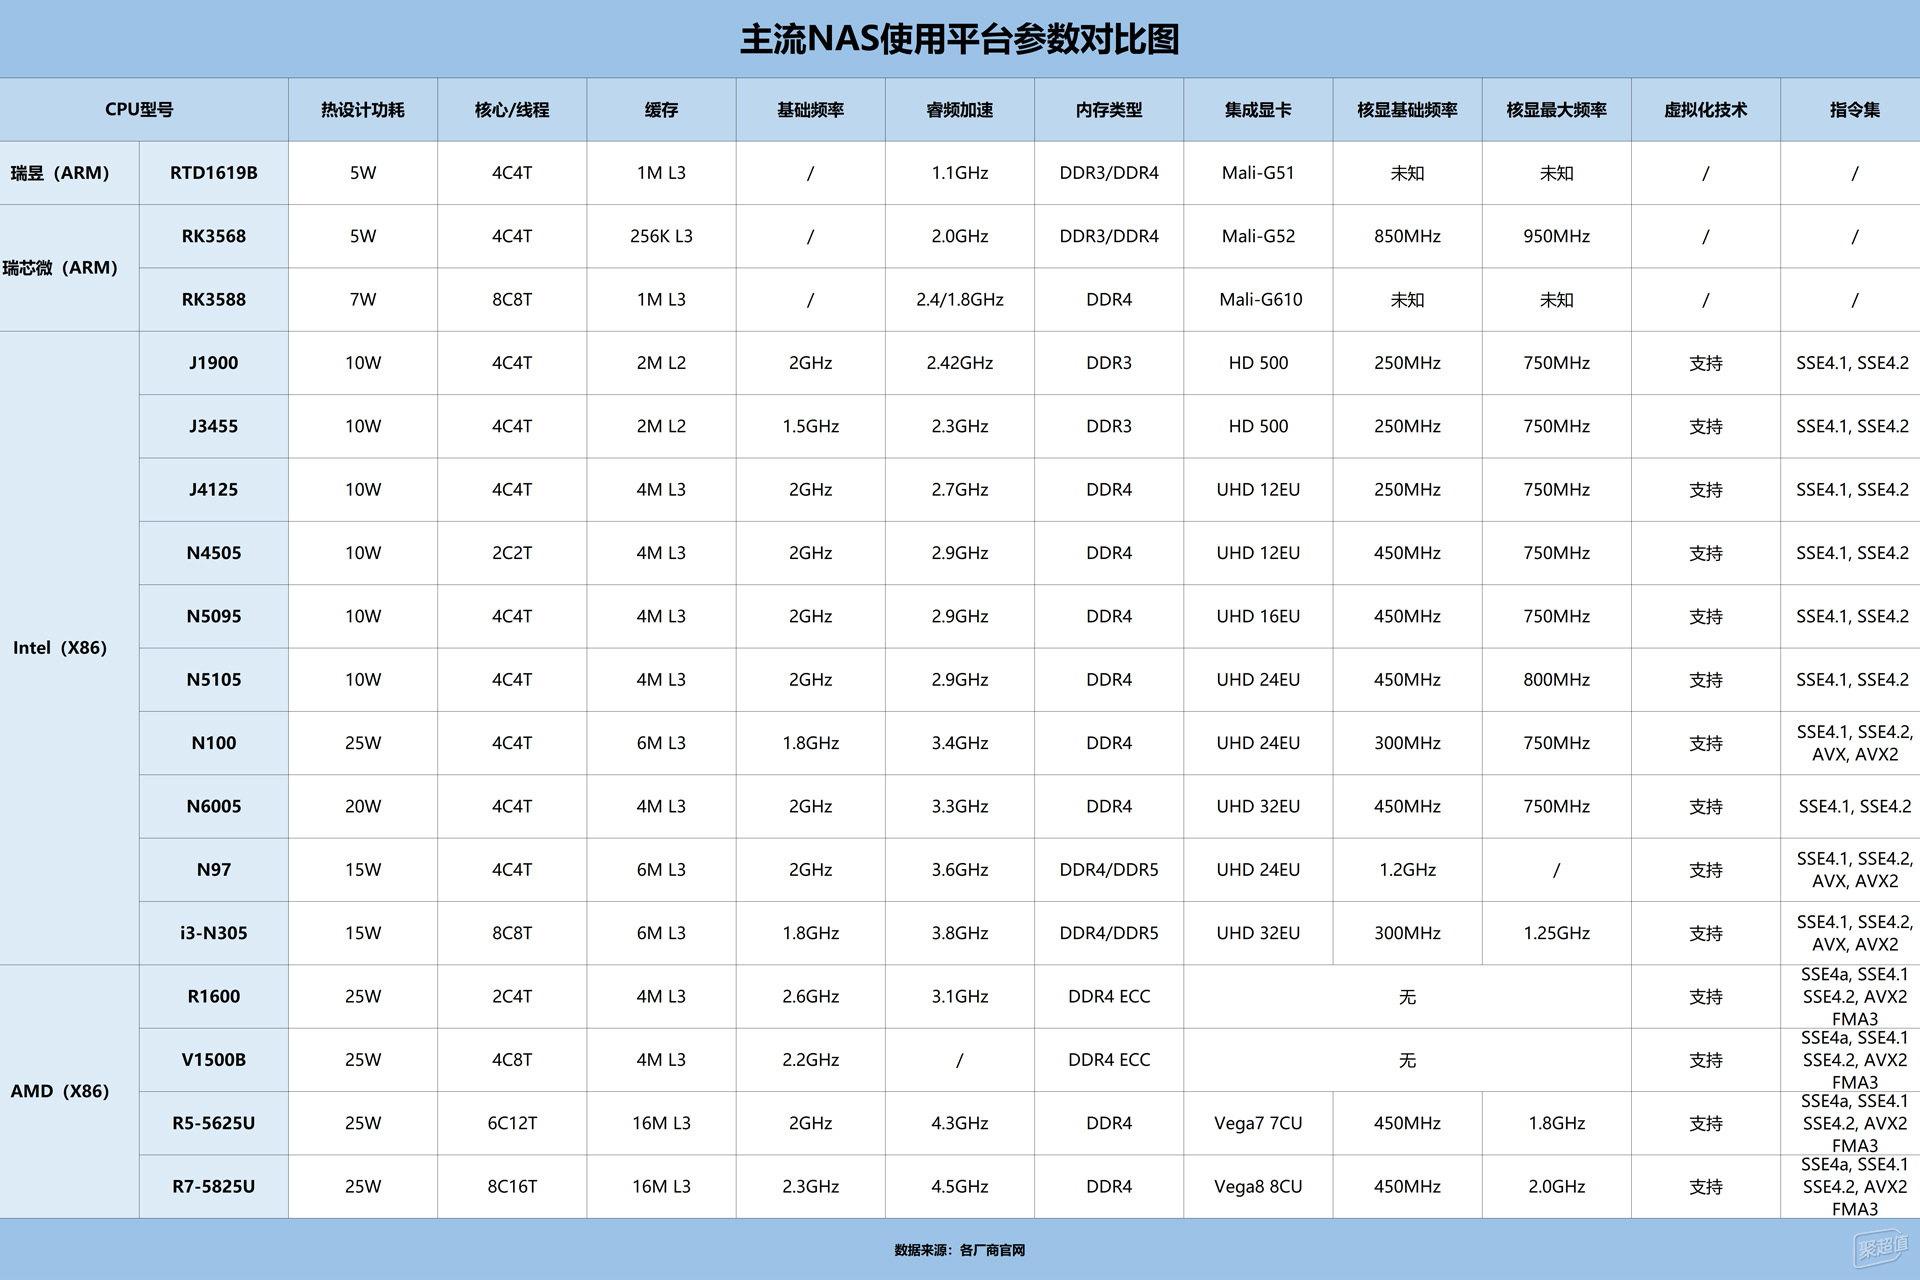Click the N100 model name cell

click(214, 743)
